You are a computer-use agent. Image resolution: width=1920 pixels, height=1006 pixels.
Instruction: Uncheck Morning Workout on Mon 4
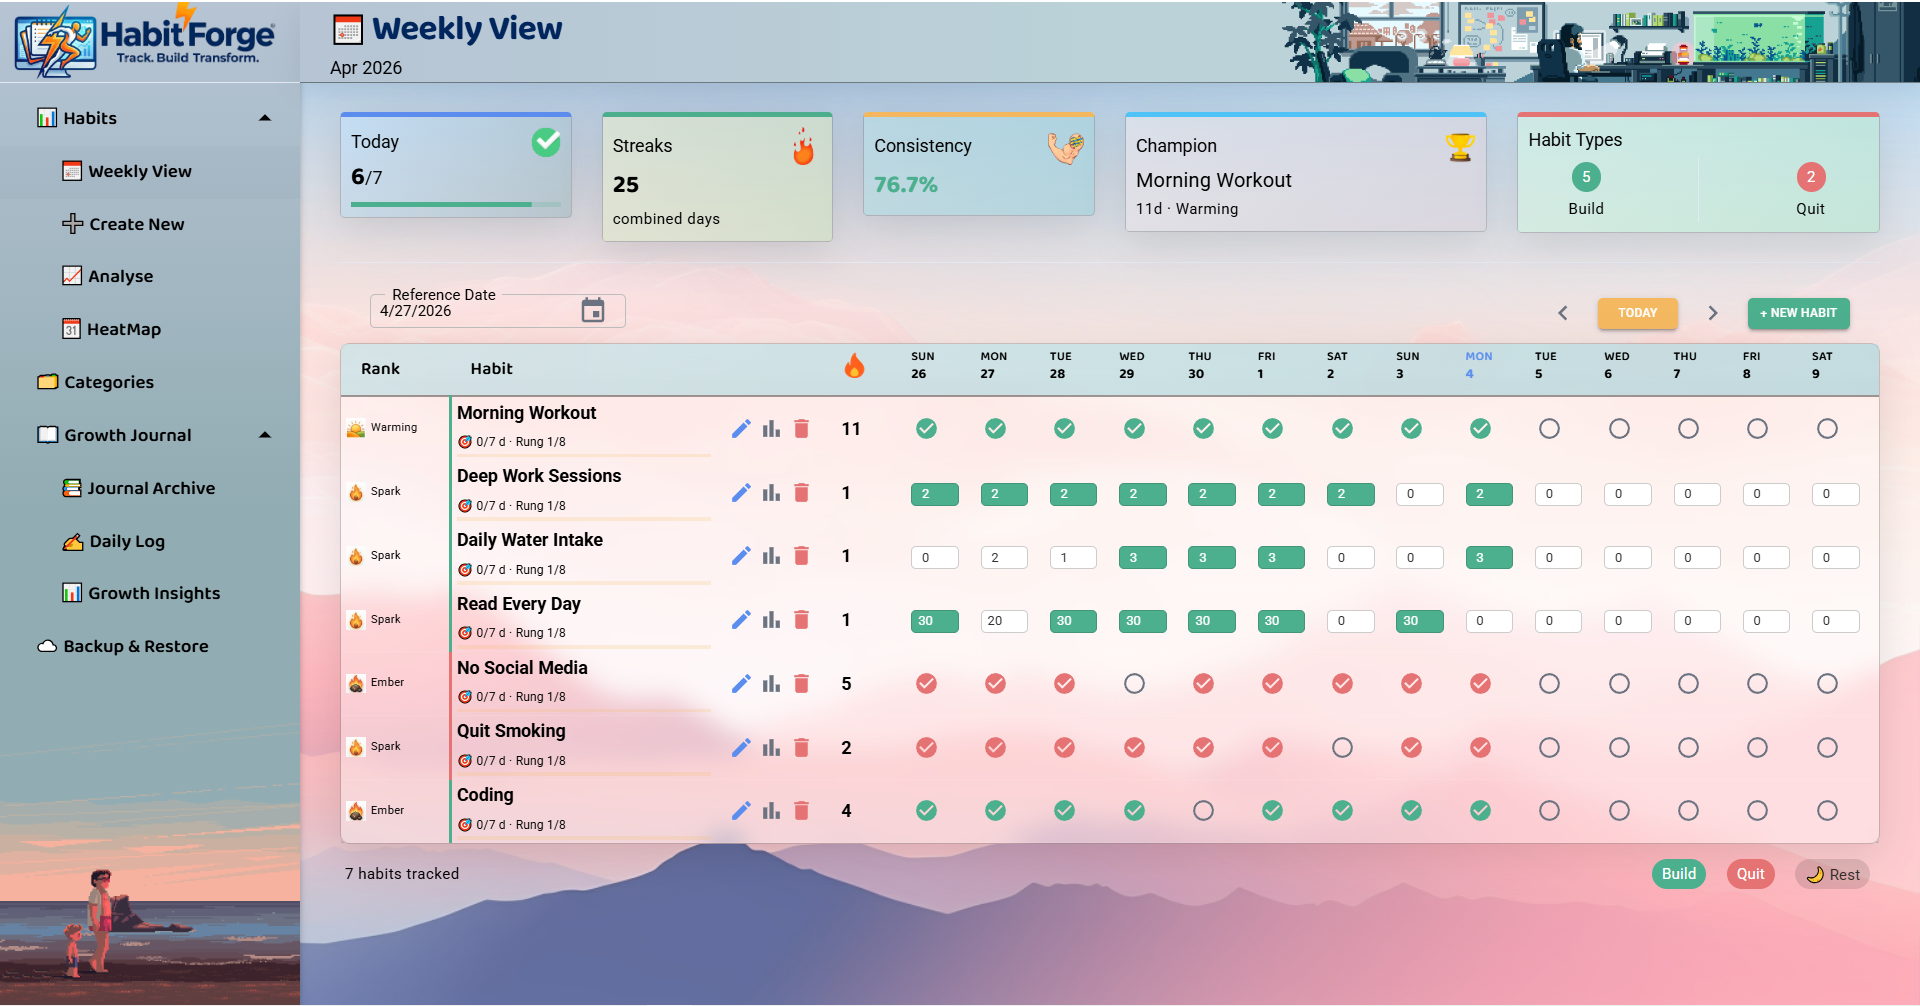pos(1480,429)
